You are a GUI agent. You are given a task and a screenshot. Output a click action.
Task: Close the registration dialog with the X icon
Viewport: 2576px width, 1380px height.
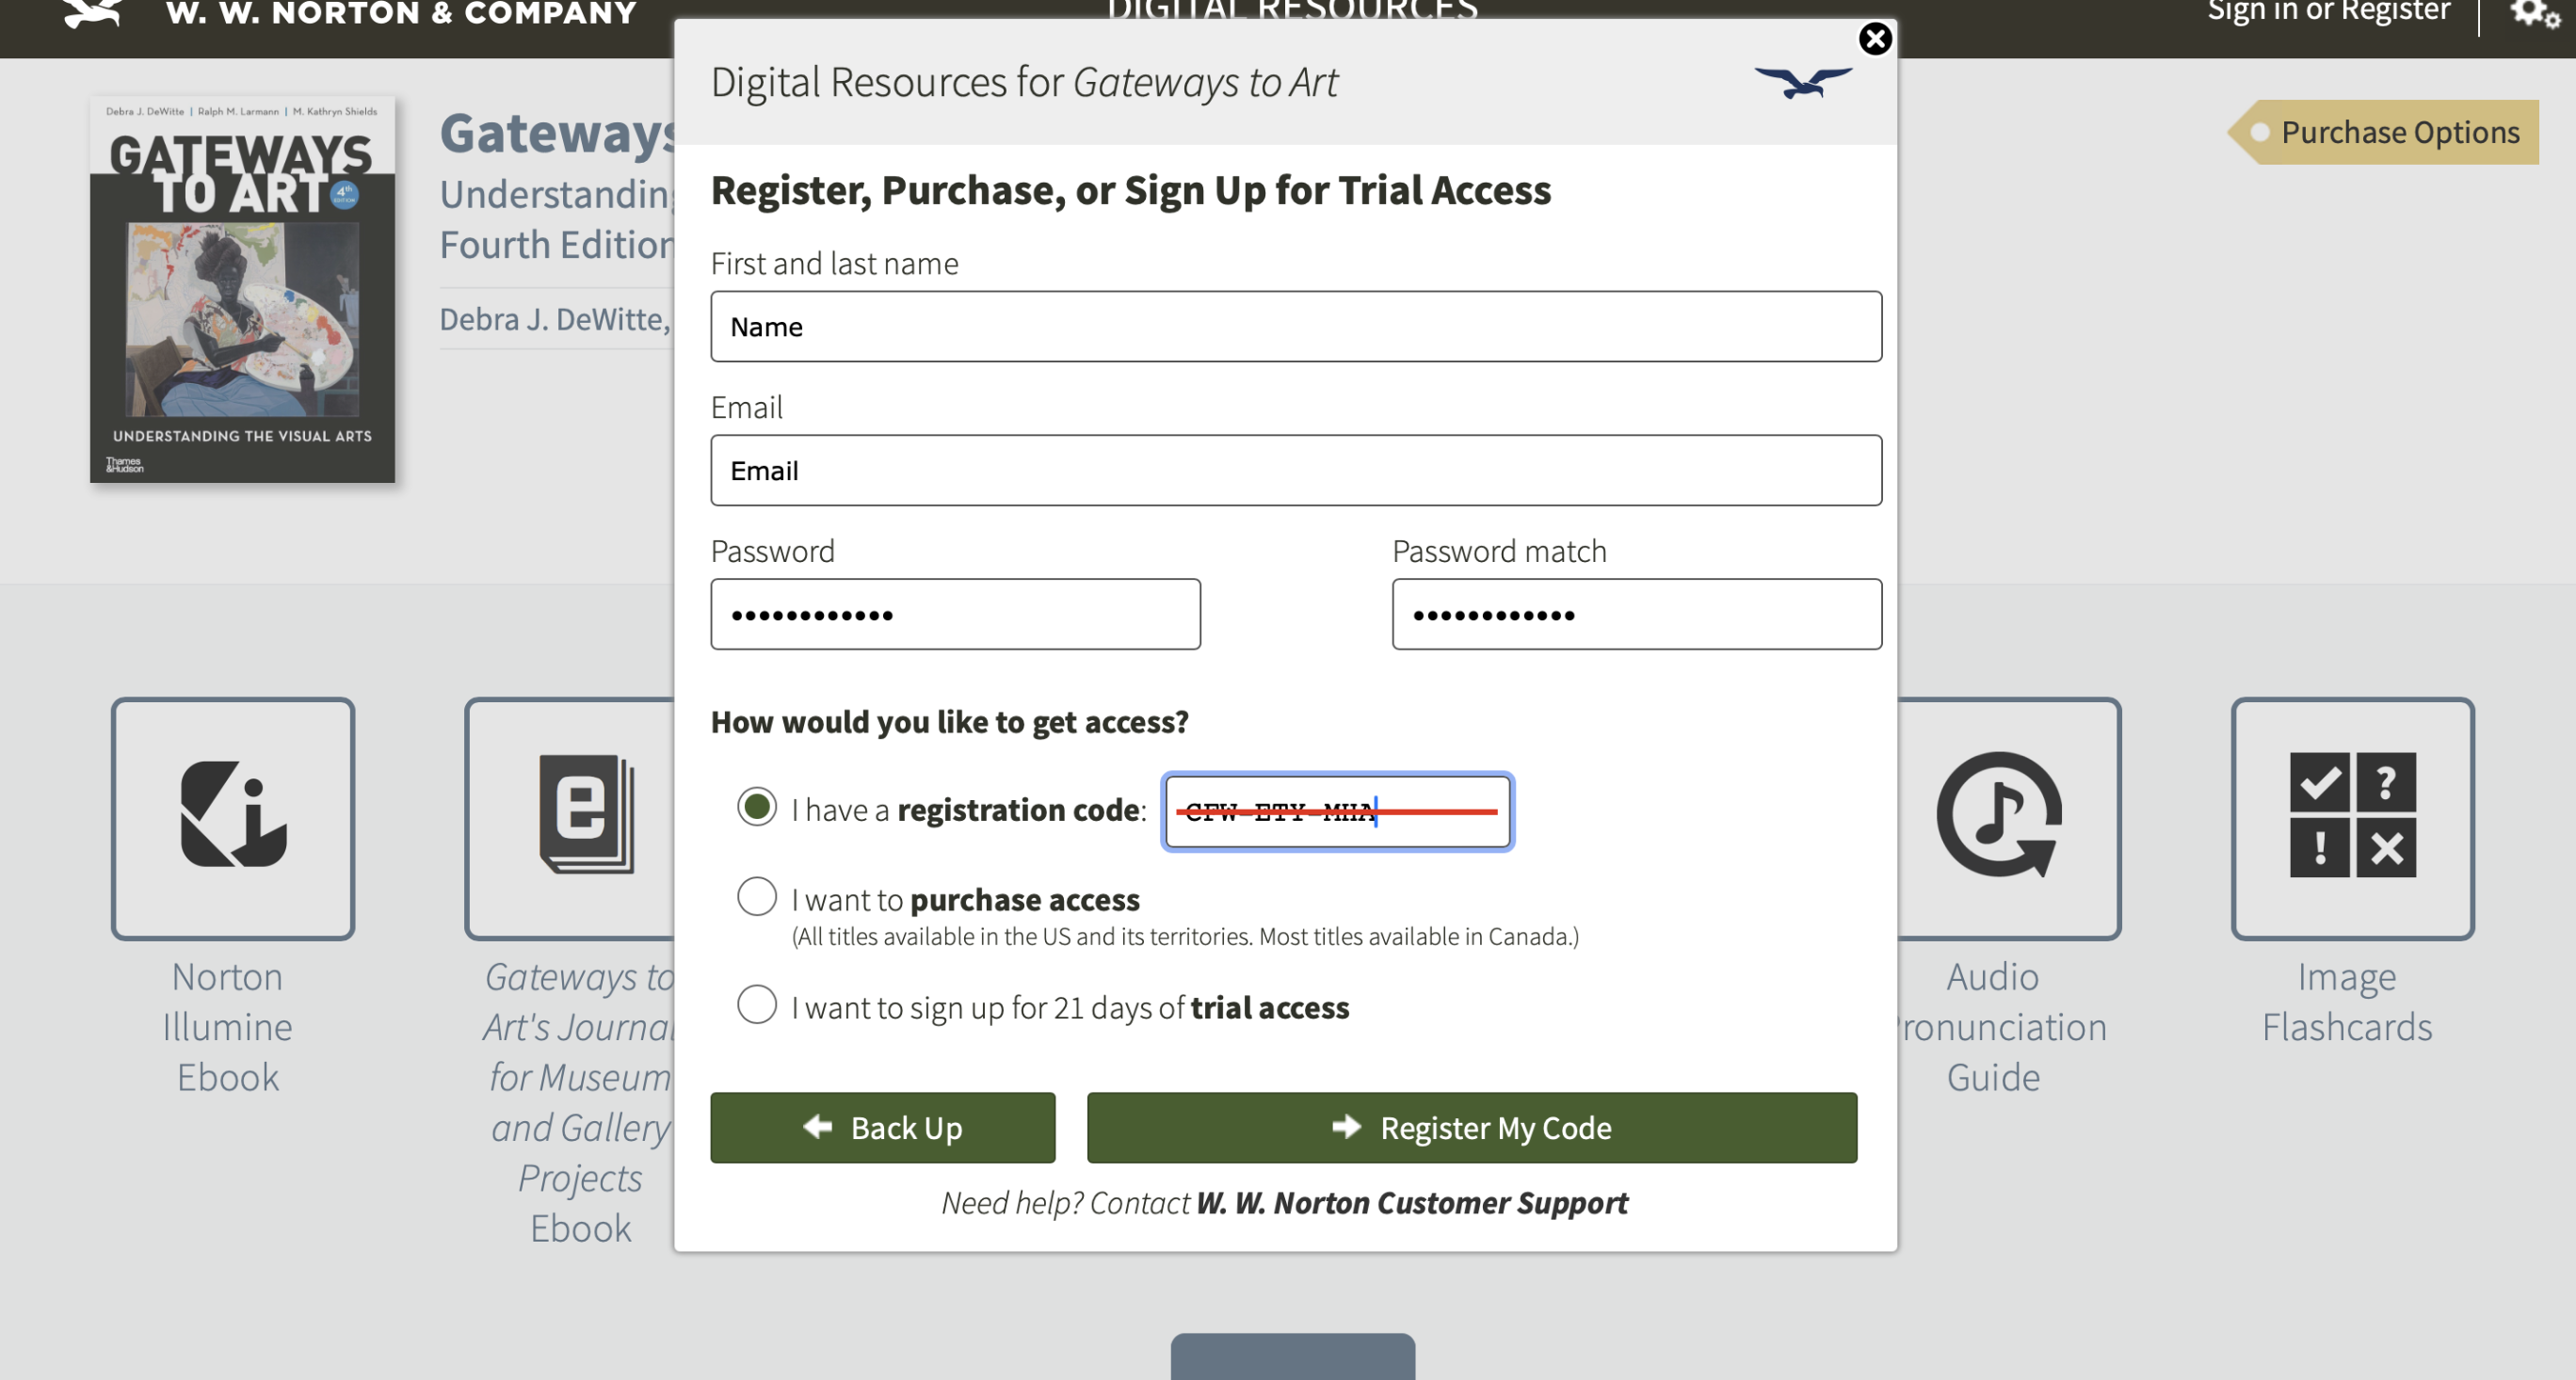click(1874, 38)
